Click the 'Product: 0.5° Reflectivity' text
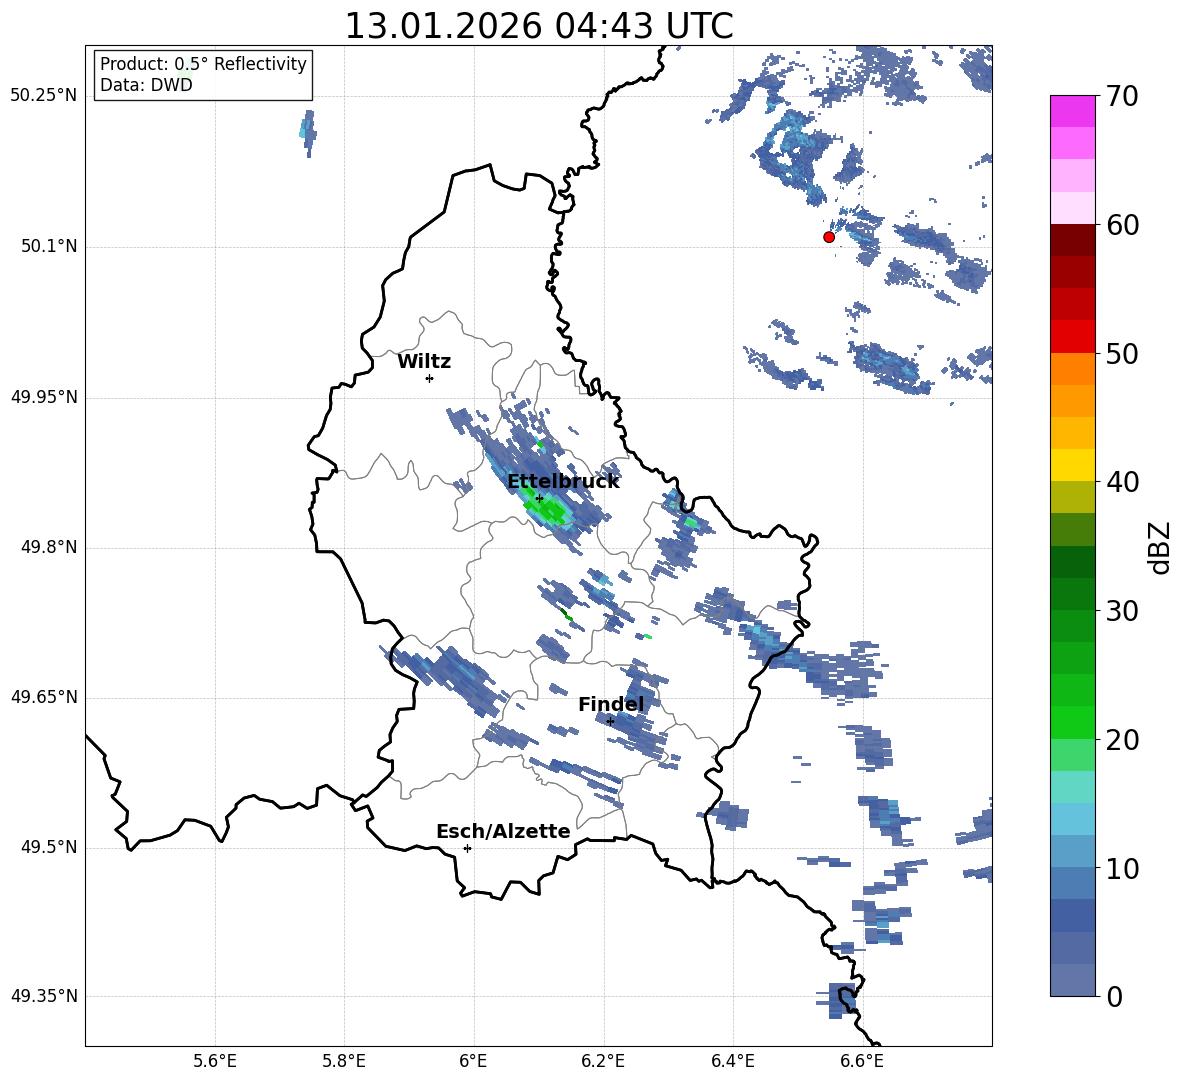This screenshot has height=1081, width=1184. pos(203,64)
